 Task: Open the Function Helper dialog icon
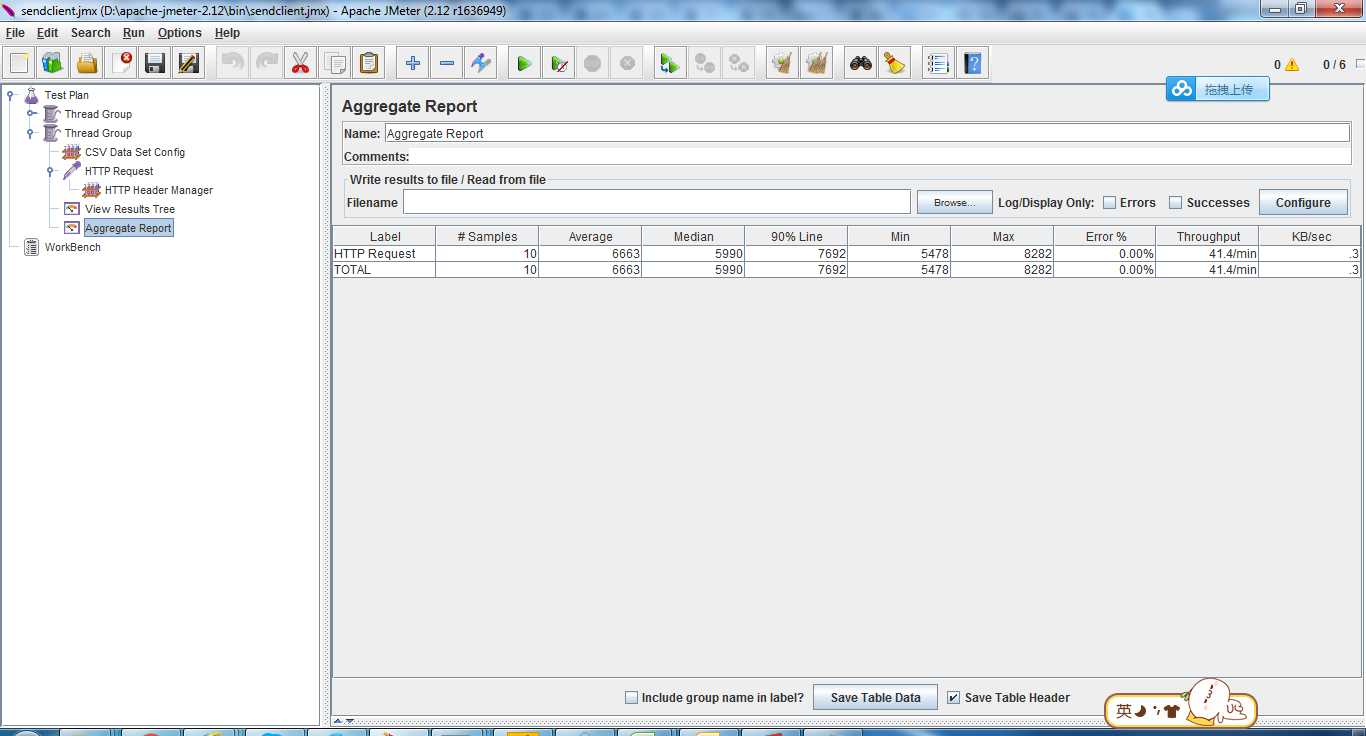coord(938,64)
